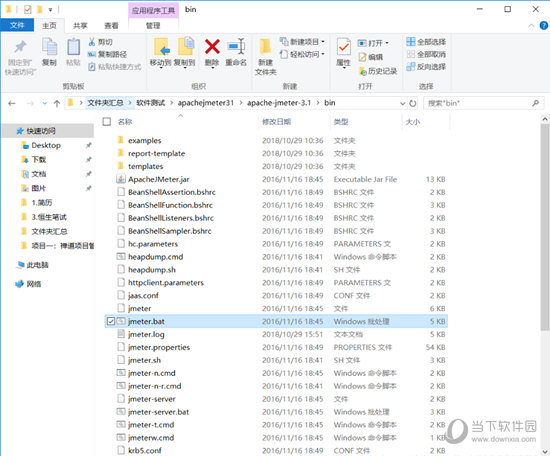The height and width of the screenshot is (456, 550).
Task: Select the jmeter.properties file
Action: click(159, 347)
